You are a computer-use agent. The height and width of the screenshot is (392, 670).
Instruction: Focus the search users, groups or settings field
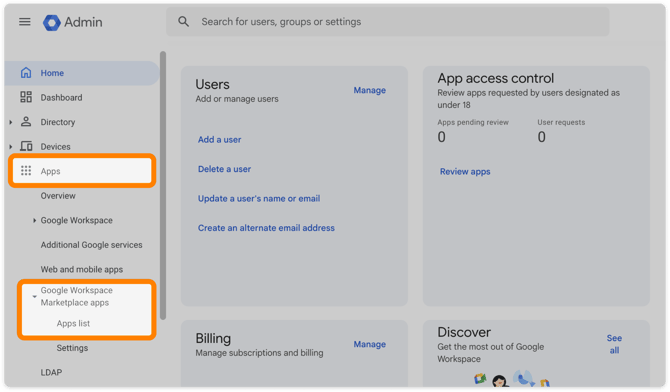(x=388, y=22)
